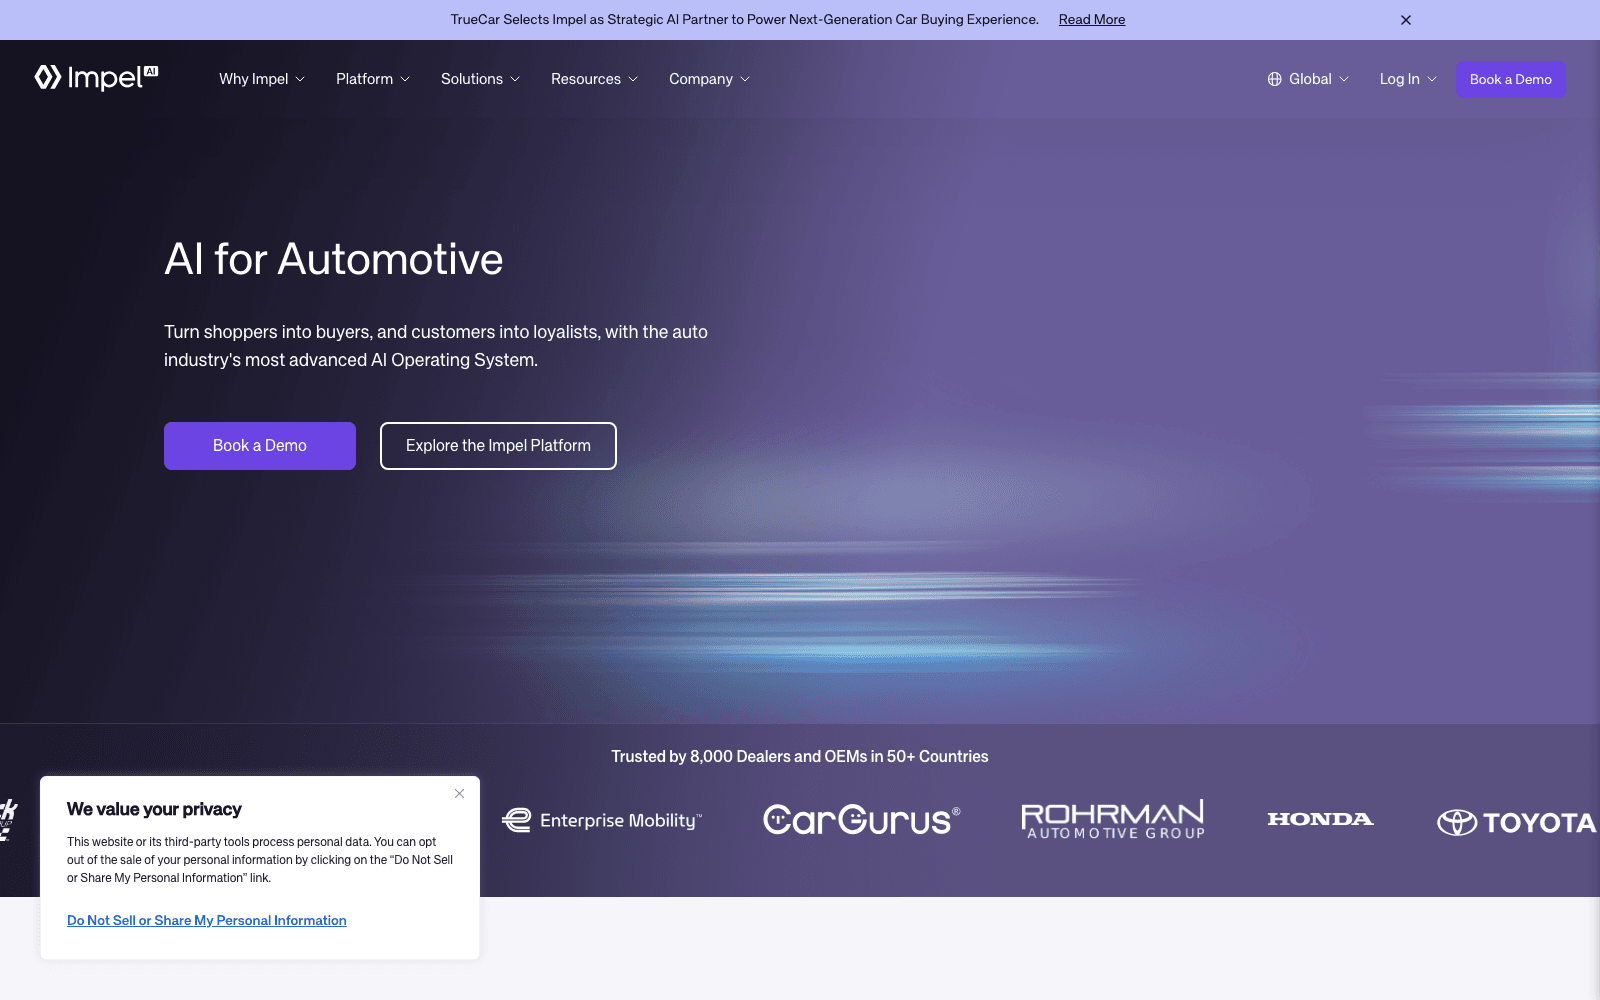Close the privacy notice popup
Screen dimensions: 1600x1000
(x=459, y=794)
